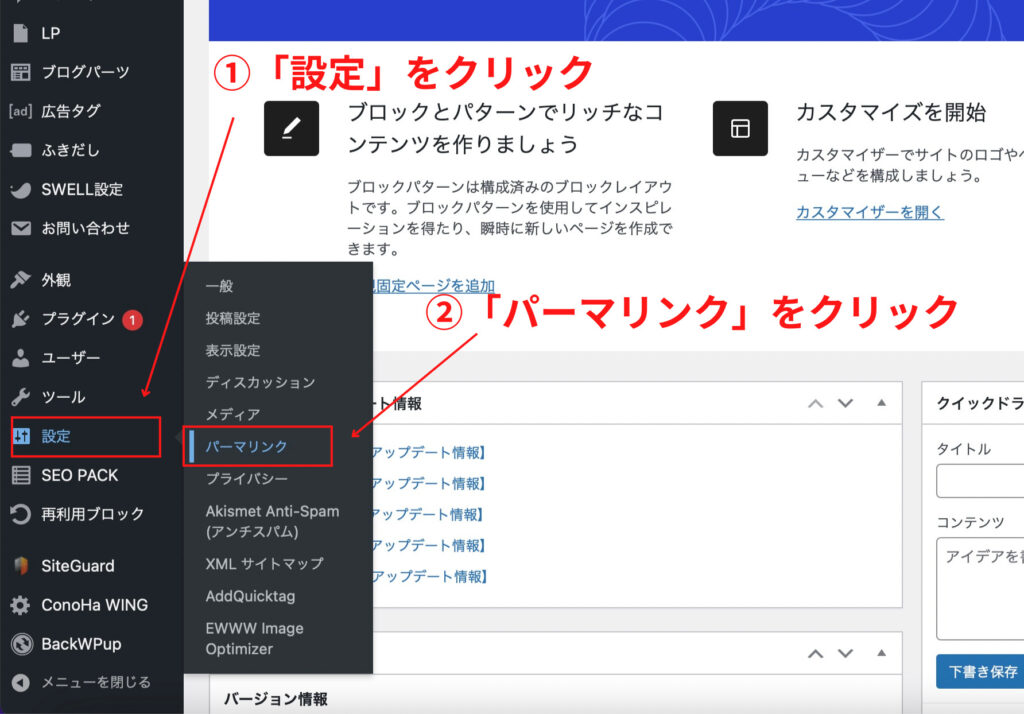Choose 一般 in the settings submenu

(x=219, y=285)
